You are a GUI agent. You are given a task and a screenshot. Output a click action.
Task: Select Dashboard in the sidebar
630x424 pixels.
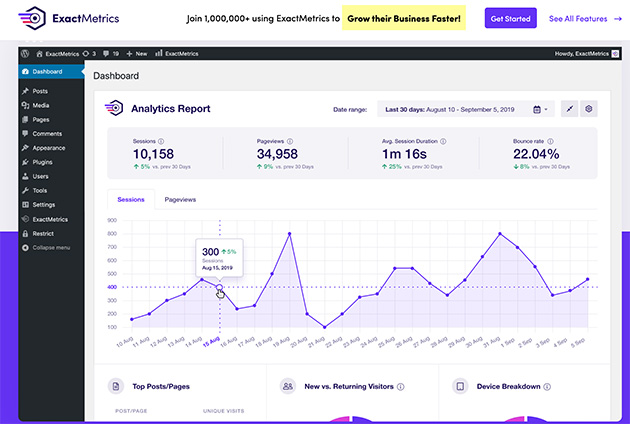(x=51, y=72)
